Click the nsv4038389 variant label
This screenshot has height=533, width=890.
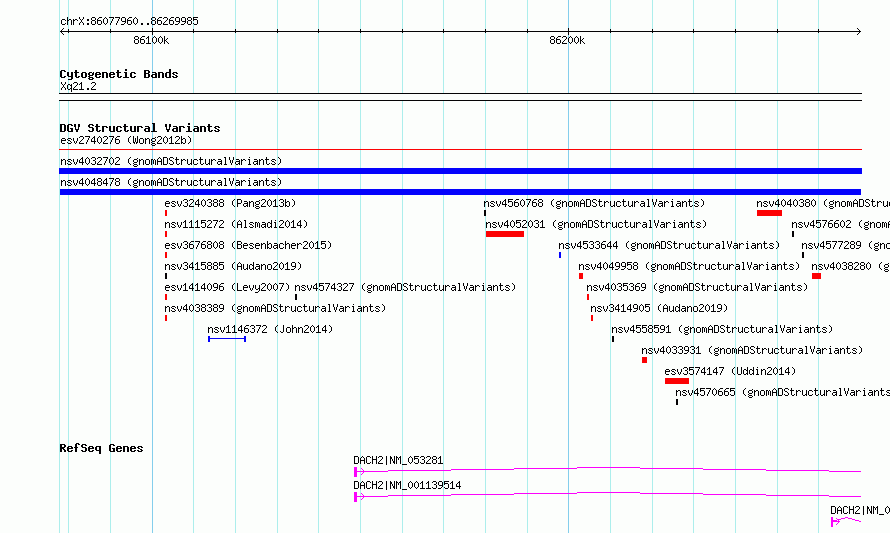[x=275, y=308]
